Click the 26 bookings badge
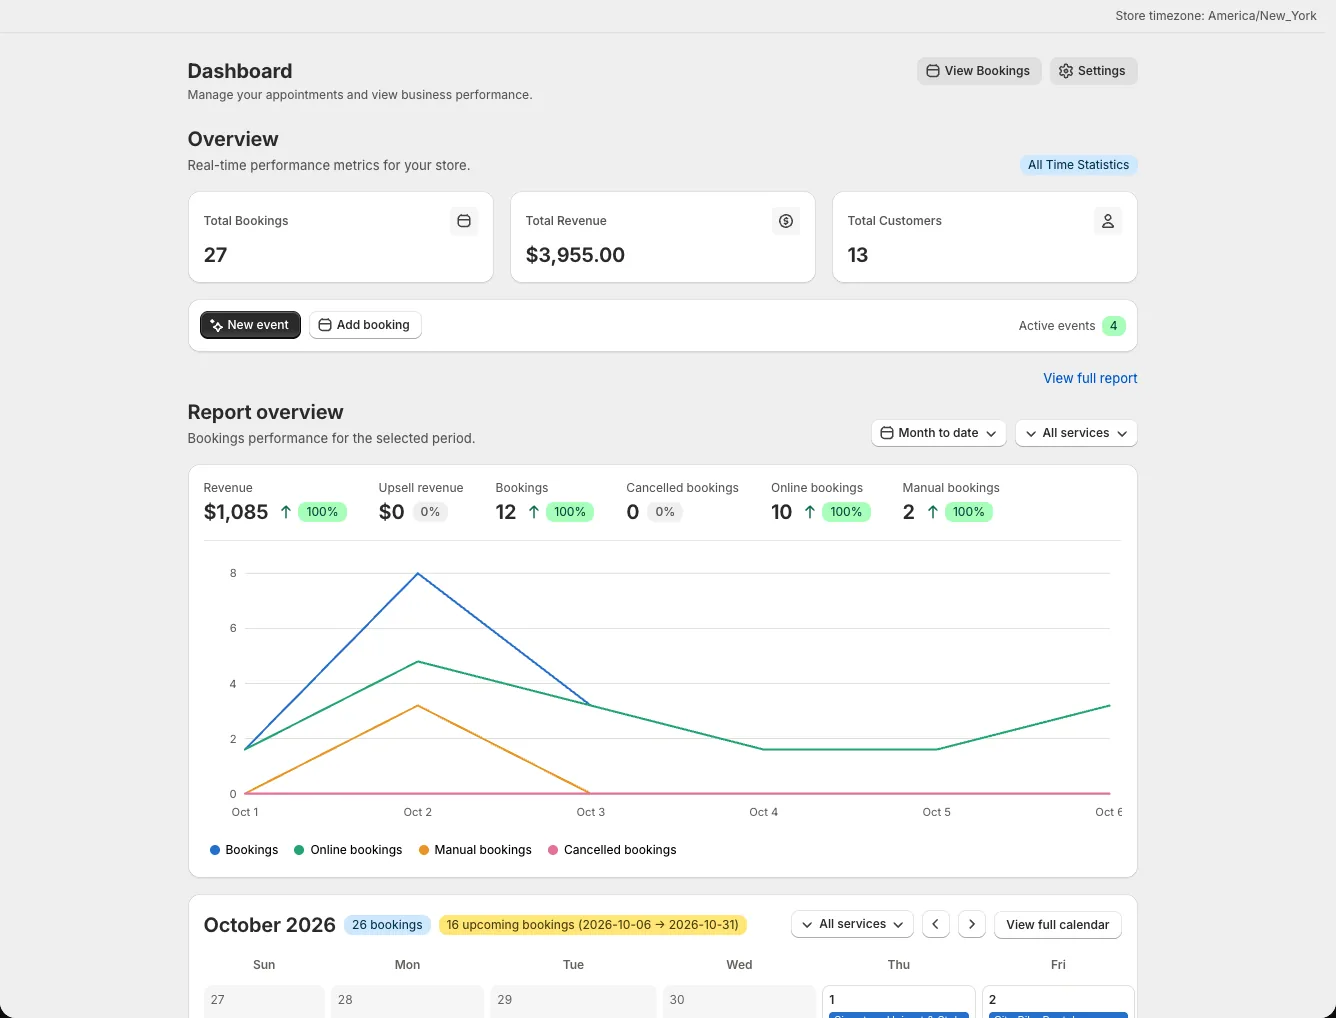Image resolution: width=1336 pixels, height=1018 pixels. pyautogui.click(x=387, y=925)
